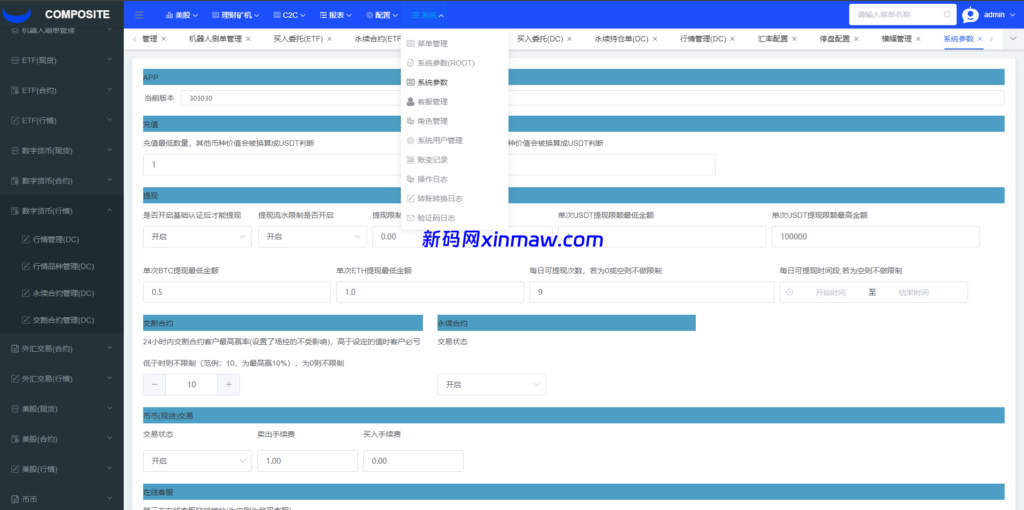Click the 卖出手续费 input field
Viewport: 1024px width, 510px height.
308,461
